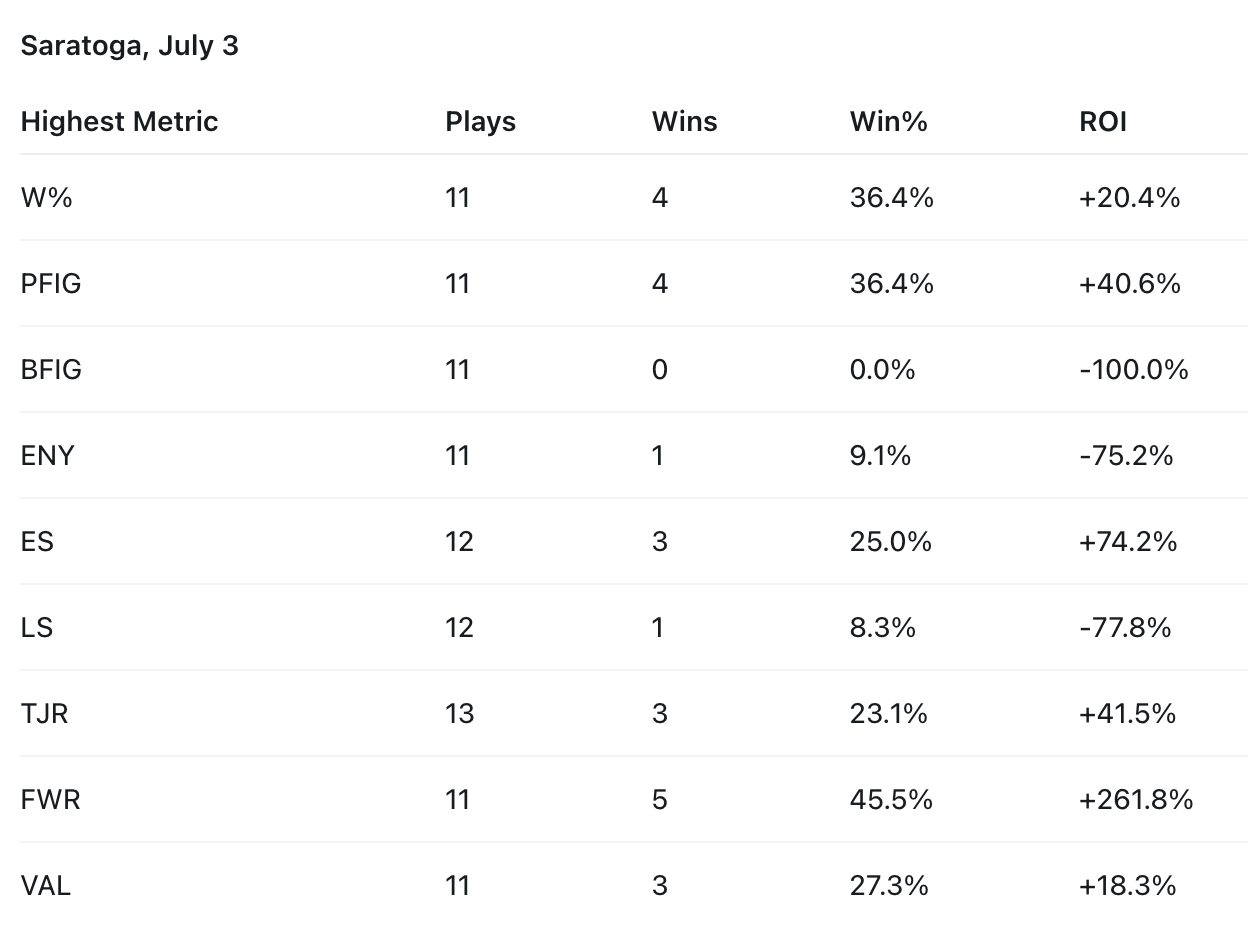Select the FWR metric row label
This screenshot has width=1248, height=940.
point(50,800)
